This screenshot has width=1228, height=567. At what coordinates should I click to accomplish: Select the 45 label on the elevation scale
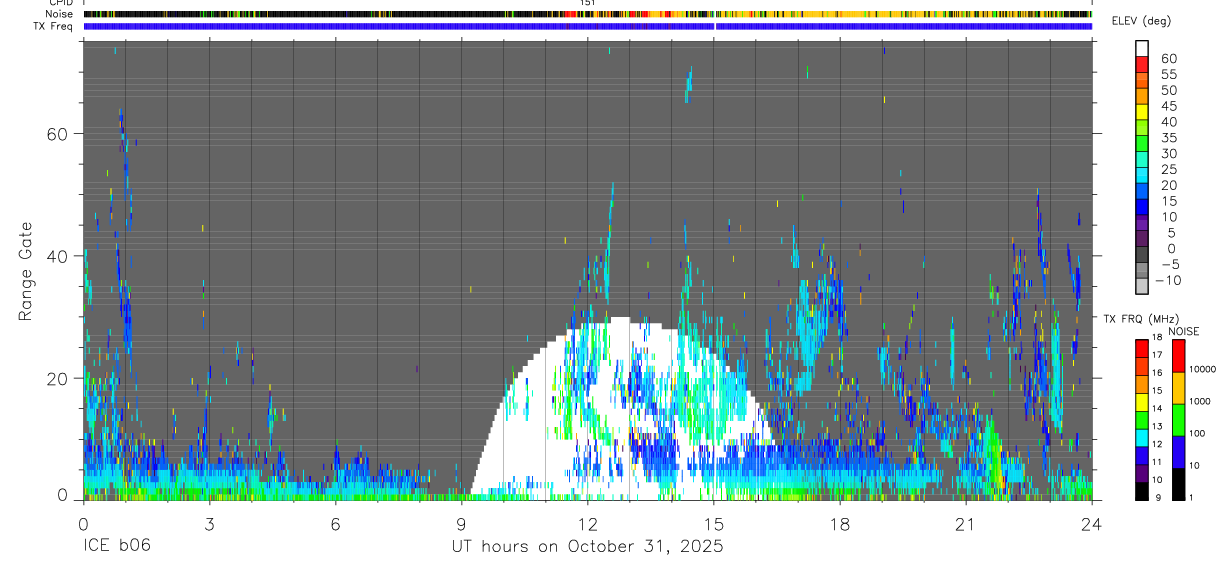click(x=1168, y=106)
